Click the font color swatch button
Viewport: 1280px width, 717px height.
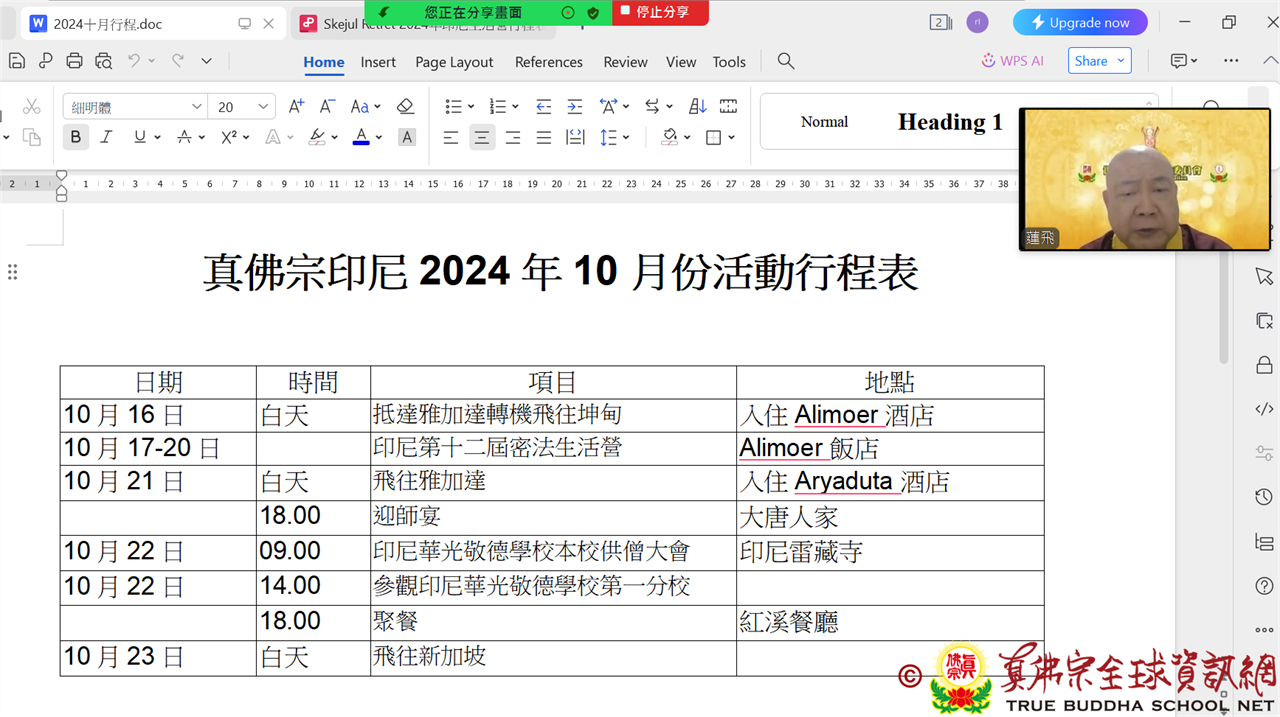(361, 137)
